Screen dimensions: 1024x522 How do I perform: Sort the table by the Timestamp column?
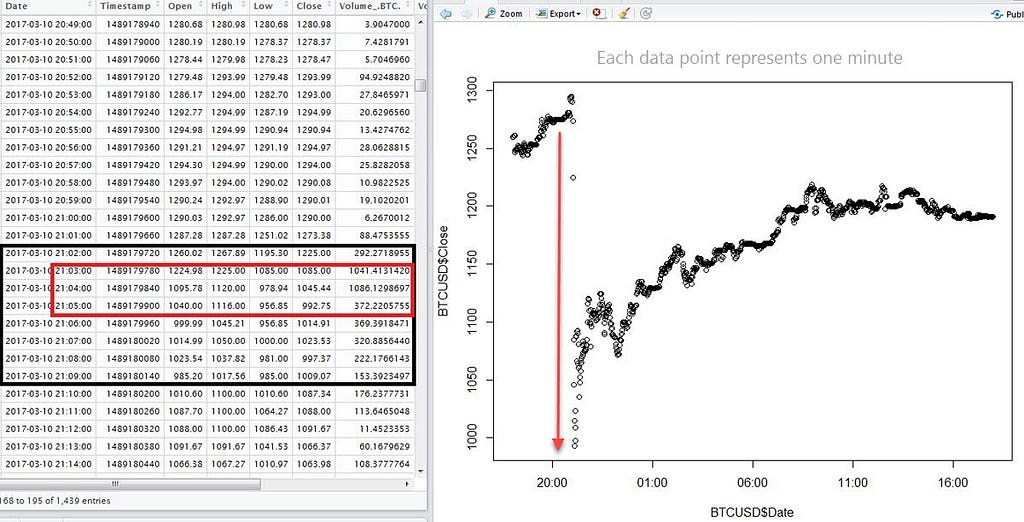(x=128, y=6)
